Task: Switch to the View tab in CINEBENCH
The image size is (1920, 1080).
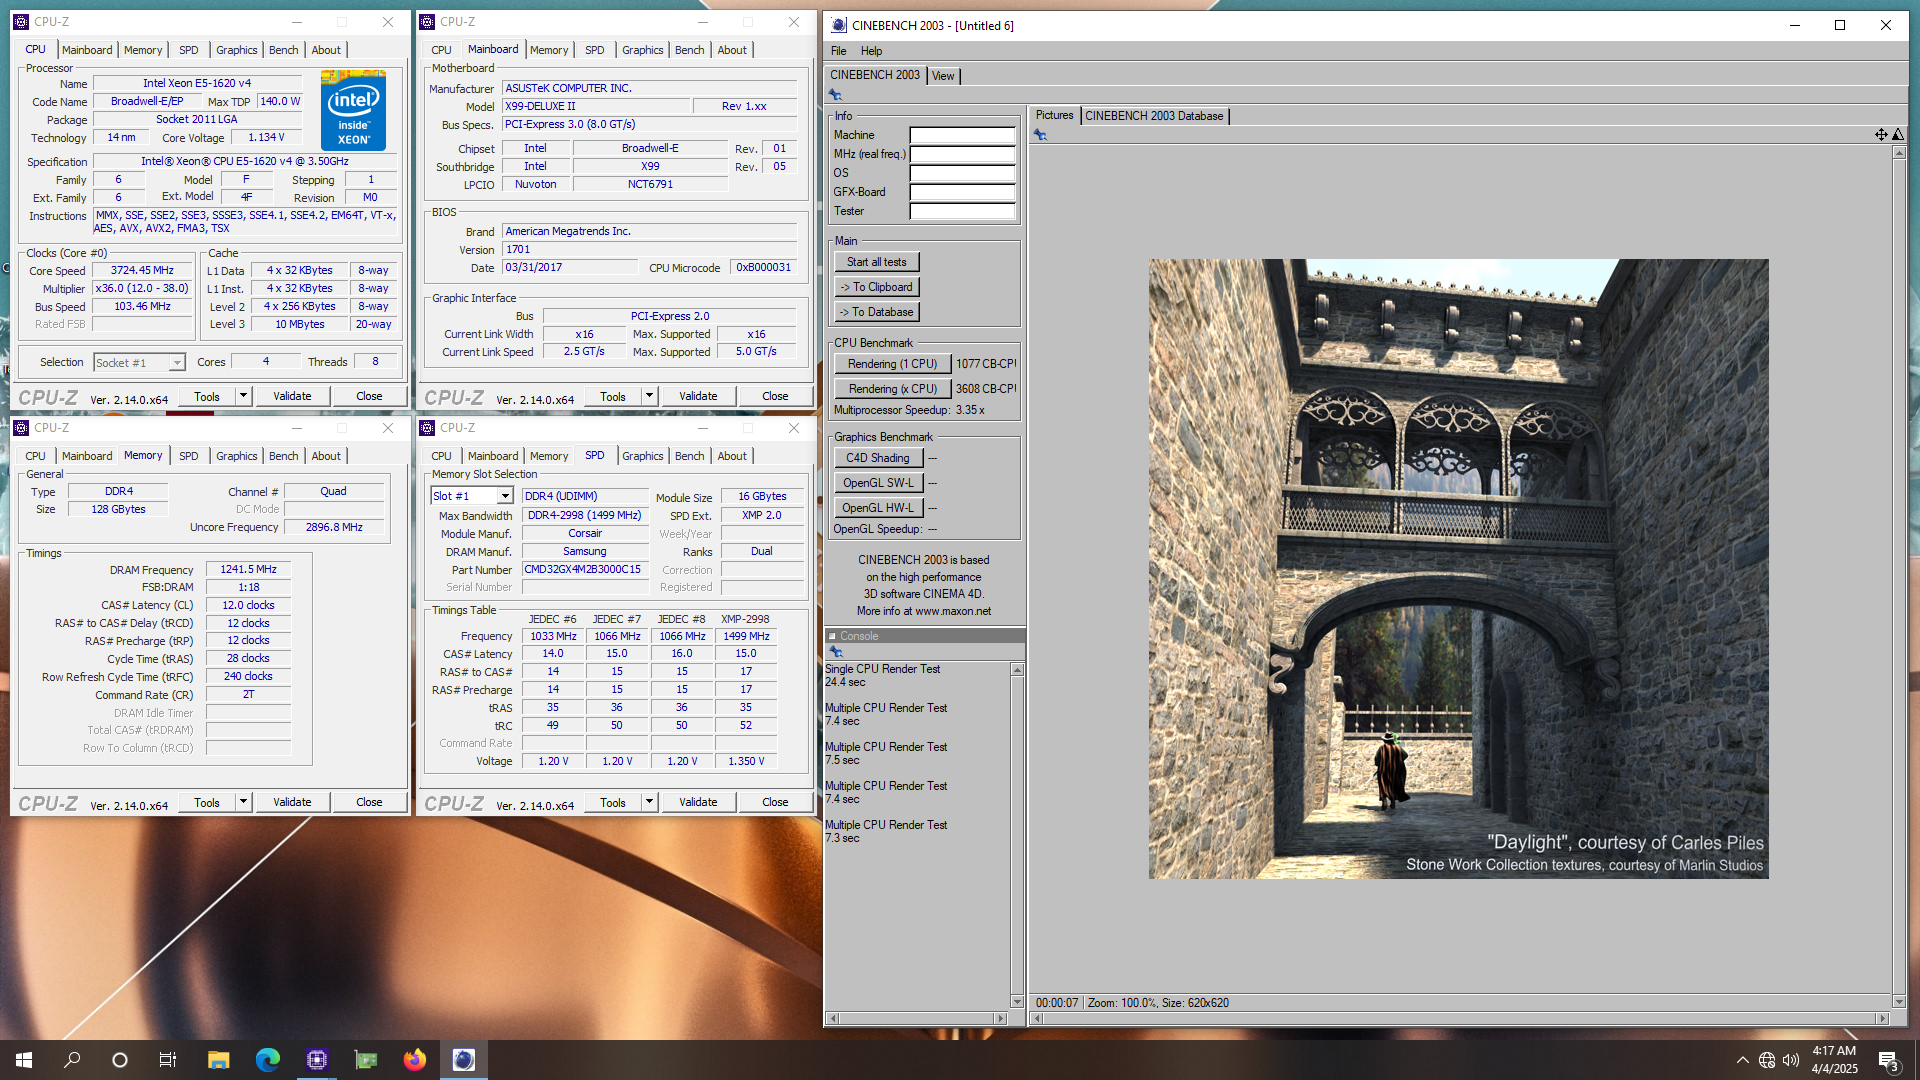Action: coord(943,76)
